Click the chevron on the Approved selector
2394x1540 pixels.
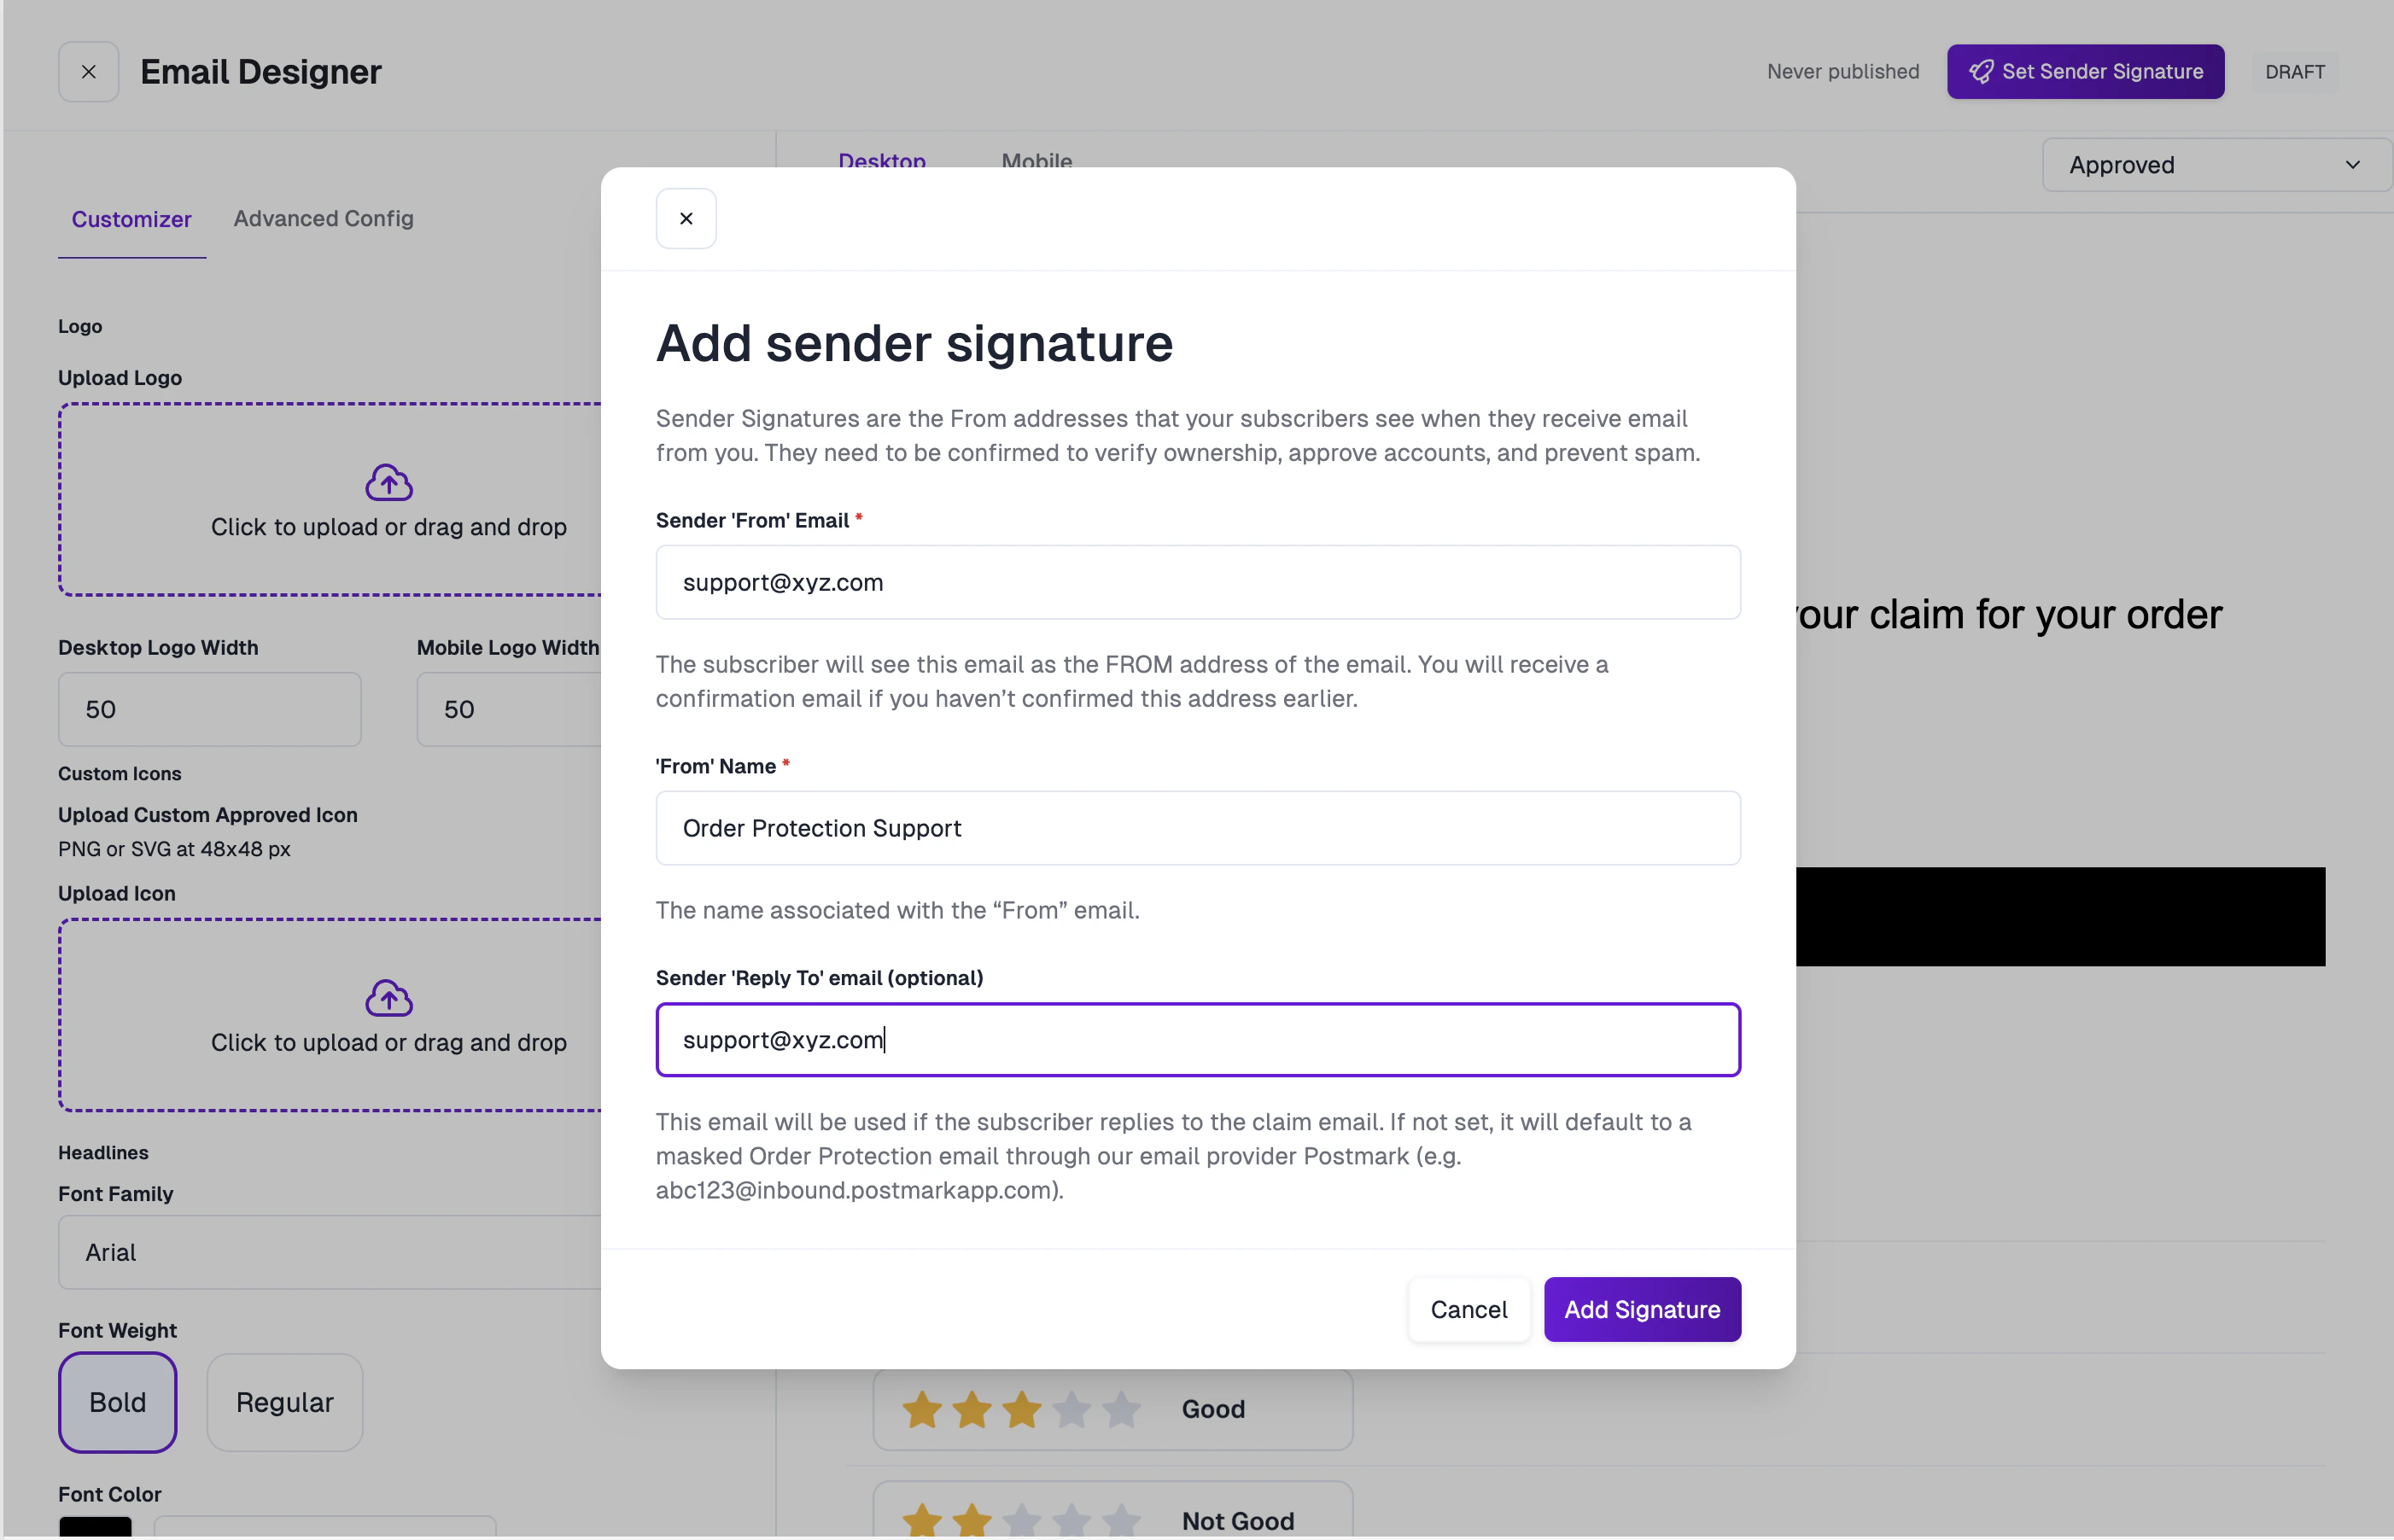pos(2352,164)
